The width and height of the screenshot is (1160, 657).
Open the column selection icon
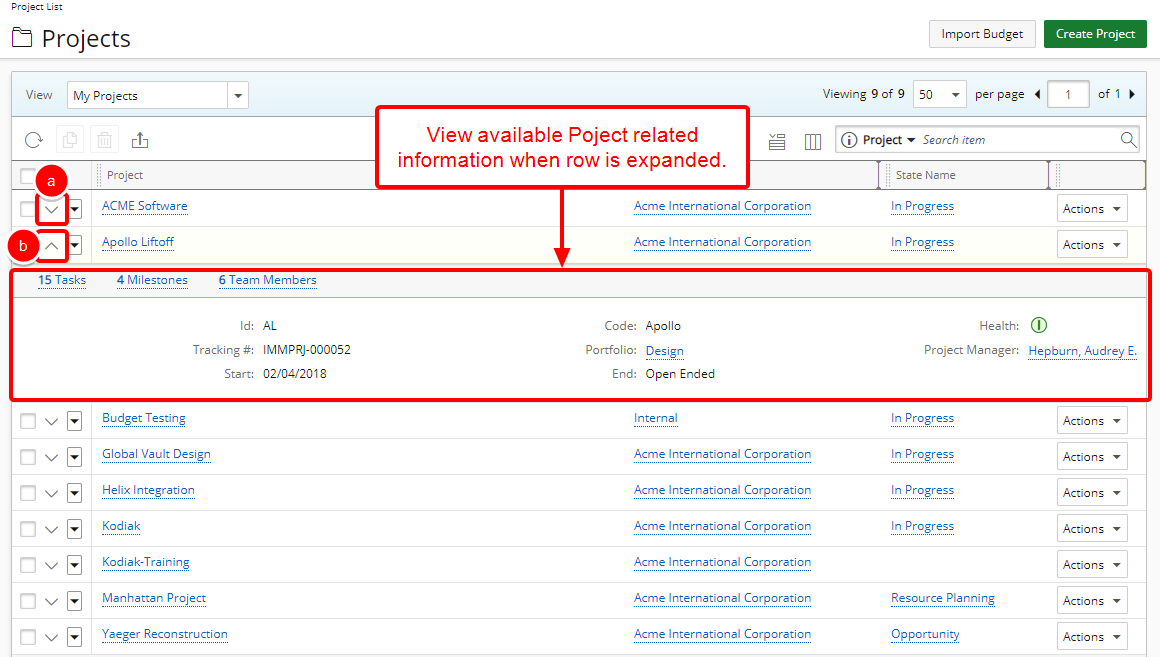click(813, 141)
